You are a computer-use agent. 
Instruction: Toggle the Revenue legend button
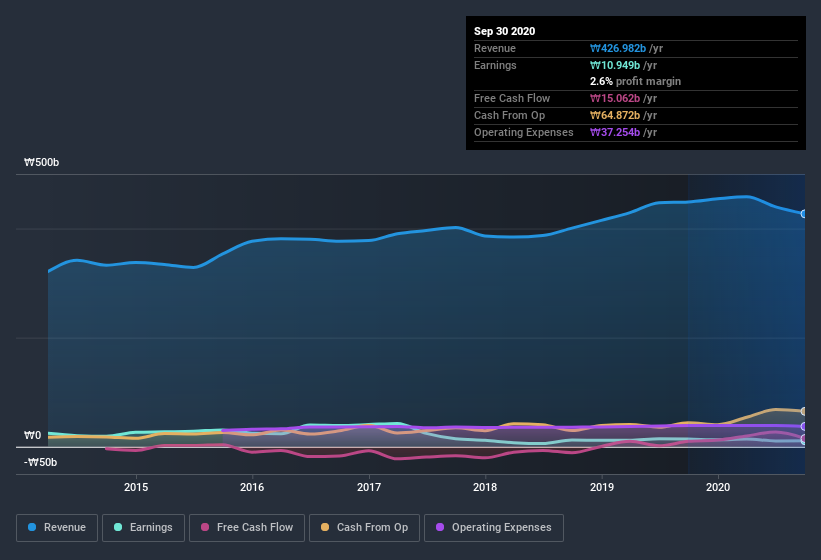pyautogui.click(x=57, y=528)
